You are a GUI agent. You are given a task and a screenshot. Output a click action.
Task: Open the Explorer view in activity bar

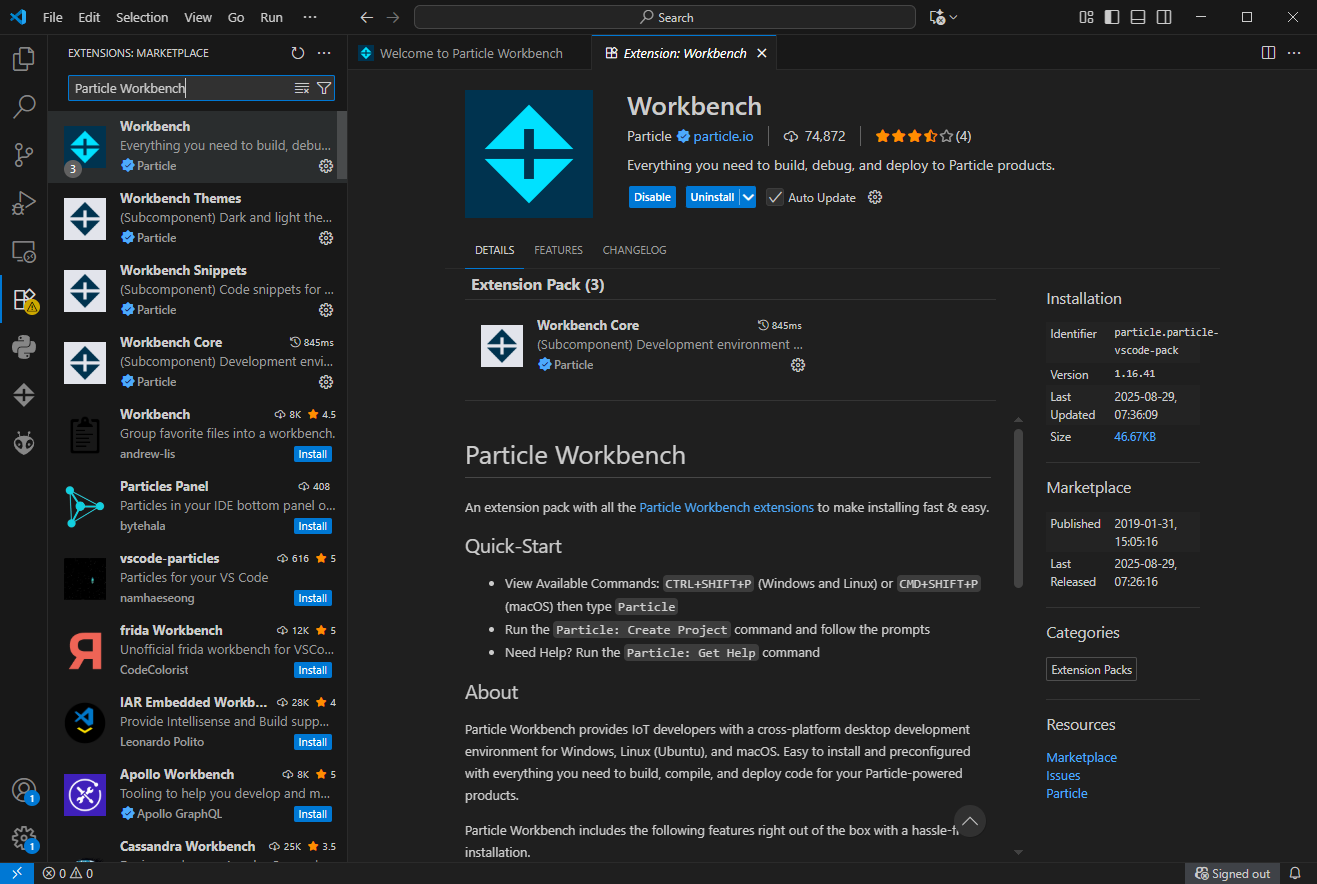[23, 59]
